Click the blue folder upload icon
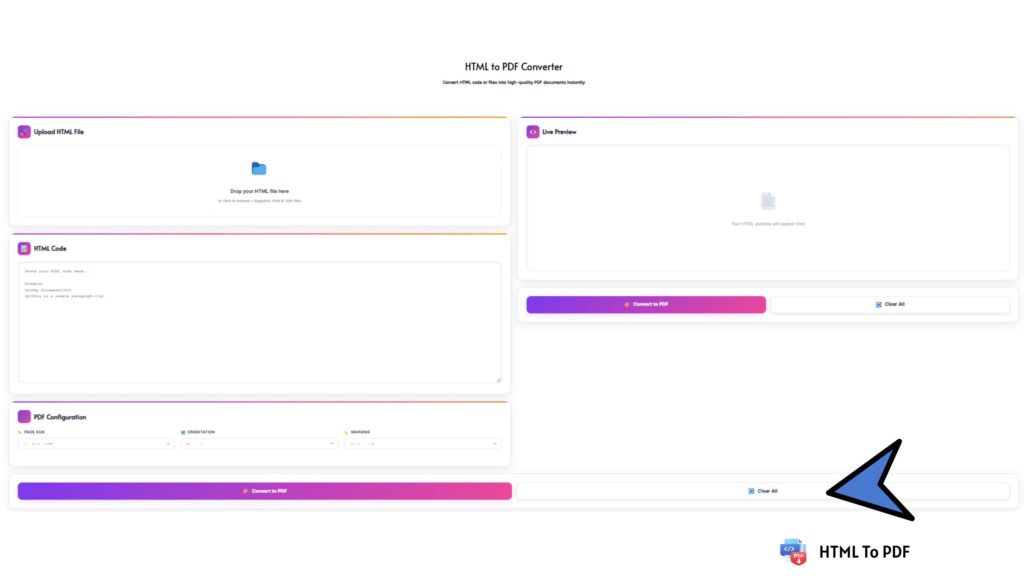 pyautogui.click(x=259, y=169)
